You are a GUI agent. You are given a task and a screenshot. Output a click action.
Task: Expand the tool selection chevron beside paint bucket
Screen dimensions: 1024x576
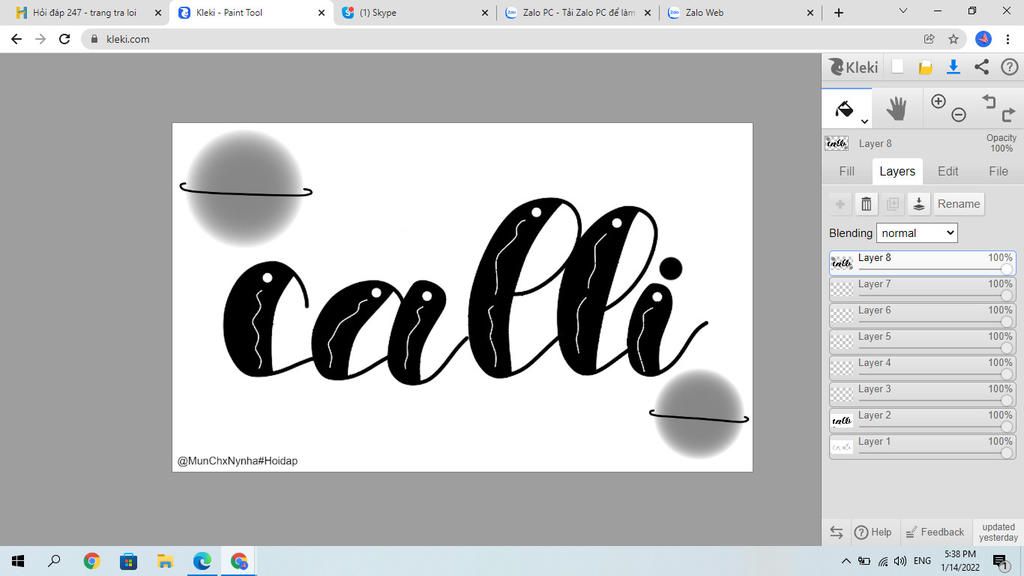(x=864, y=121)
